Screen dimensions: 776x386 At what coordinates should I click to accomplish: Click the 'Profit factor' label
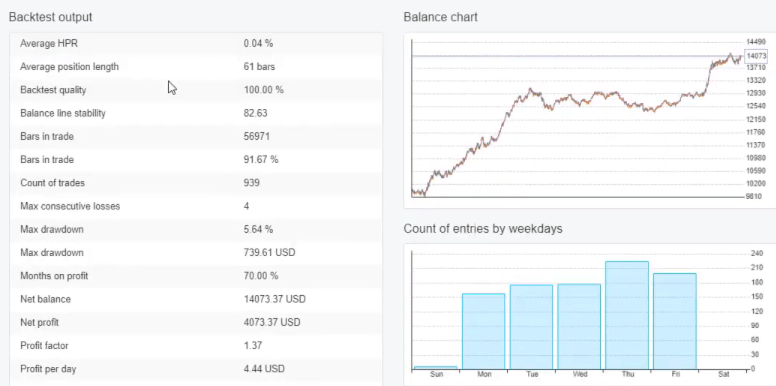(44, 346)
